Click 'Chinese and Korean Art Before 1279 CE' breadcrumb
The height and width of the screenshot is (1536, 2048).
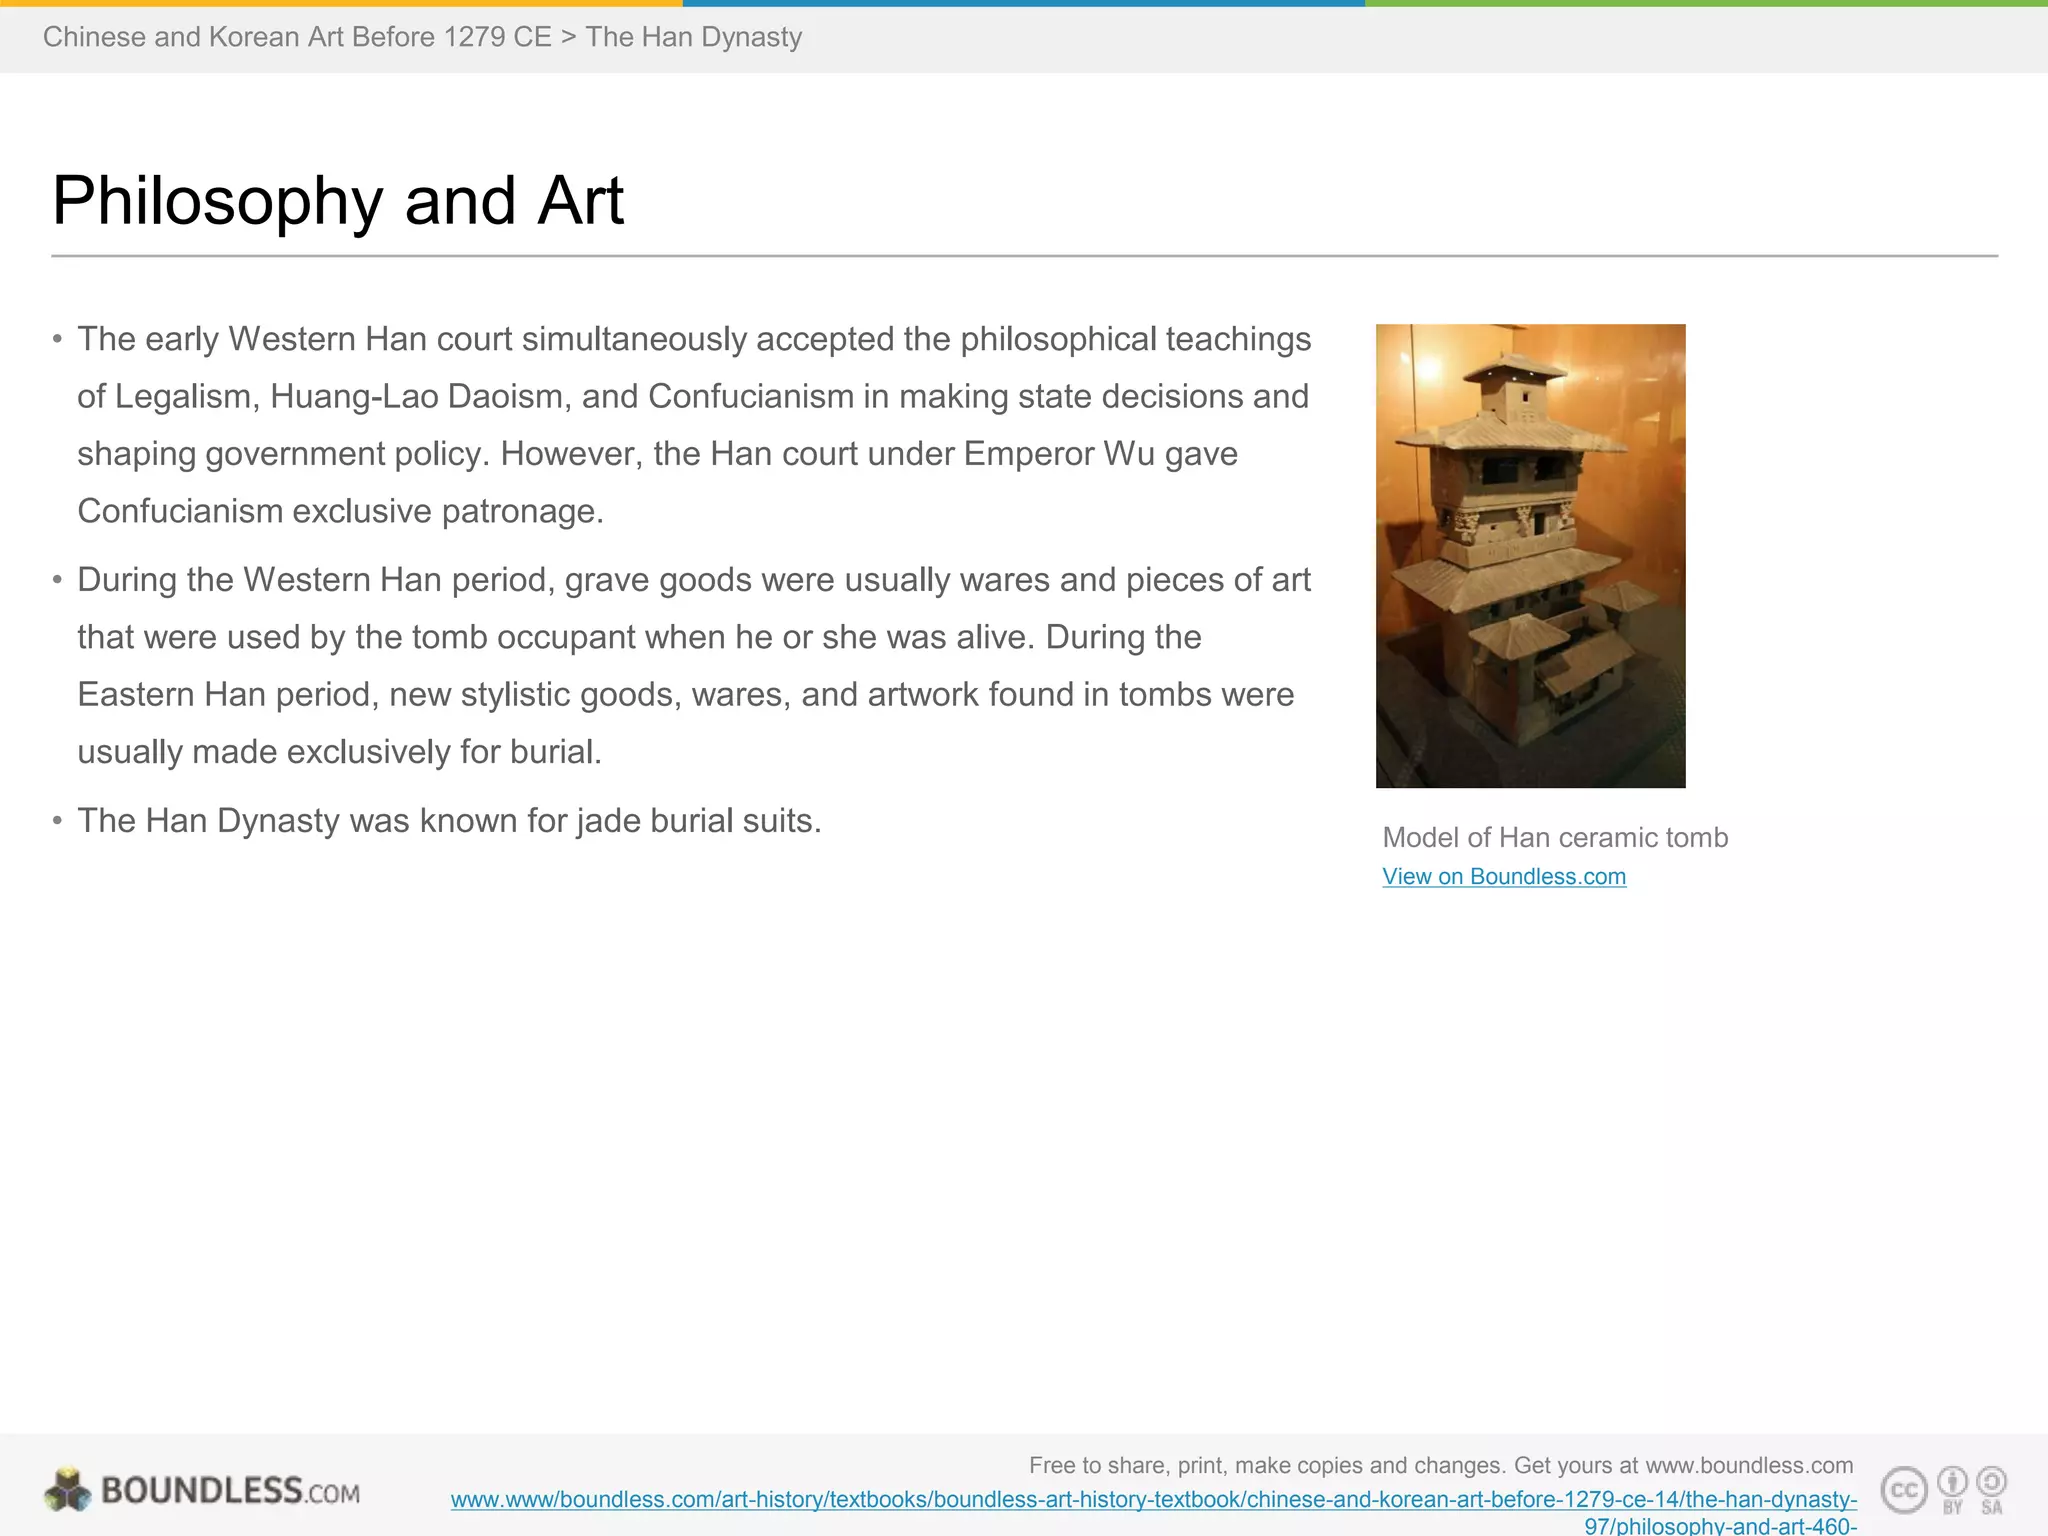point(297,37)
